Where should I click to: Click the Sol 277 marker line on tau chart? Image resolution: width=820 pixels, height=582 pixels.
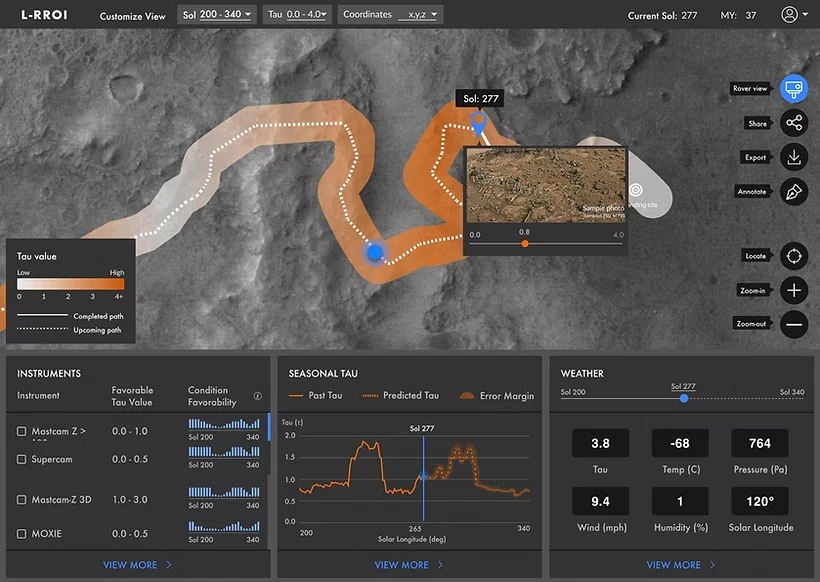[423, 480]
